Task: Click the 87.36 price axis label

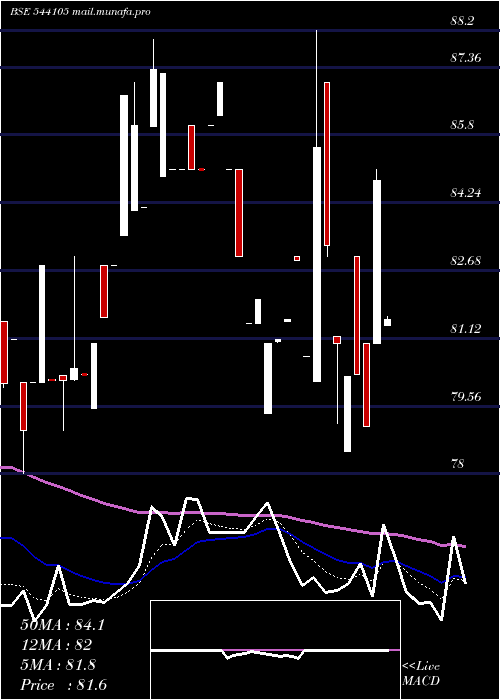Action: point(466,57)
